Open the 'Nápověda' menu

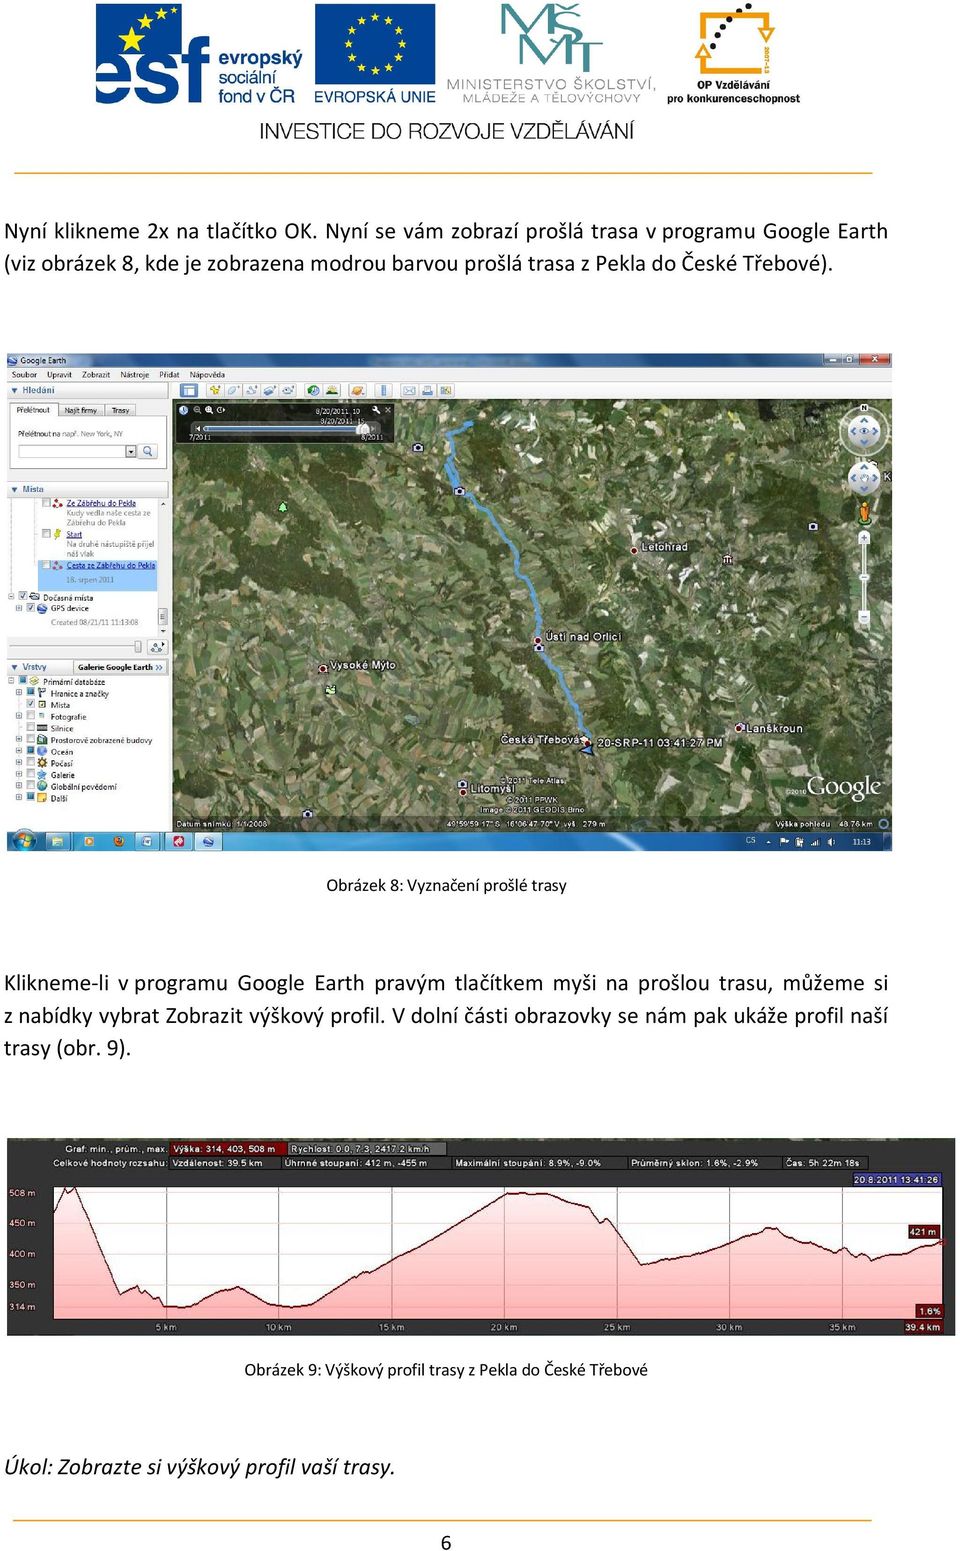click(207, 375)
